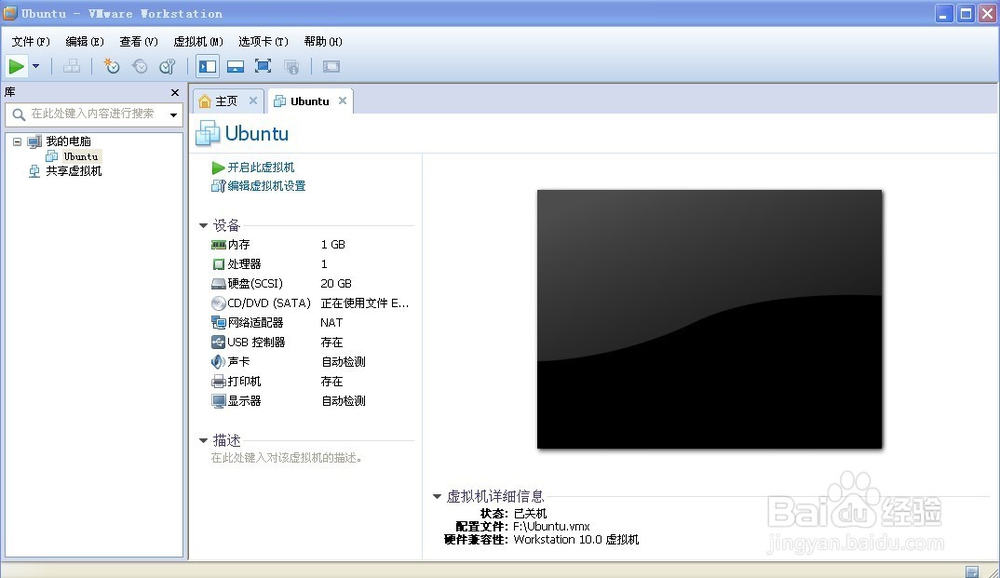
Task: Open the power options dropdown arrow
Action: pyautogui.click(x=36, y=66)
